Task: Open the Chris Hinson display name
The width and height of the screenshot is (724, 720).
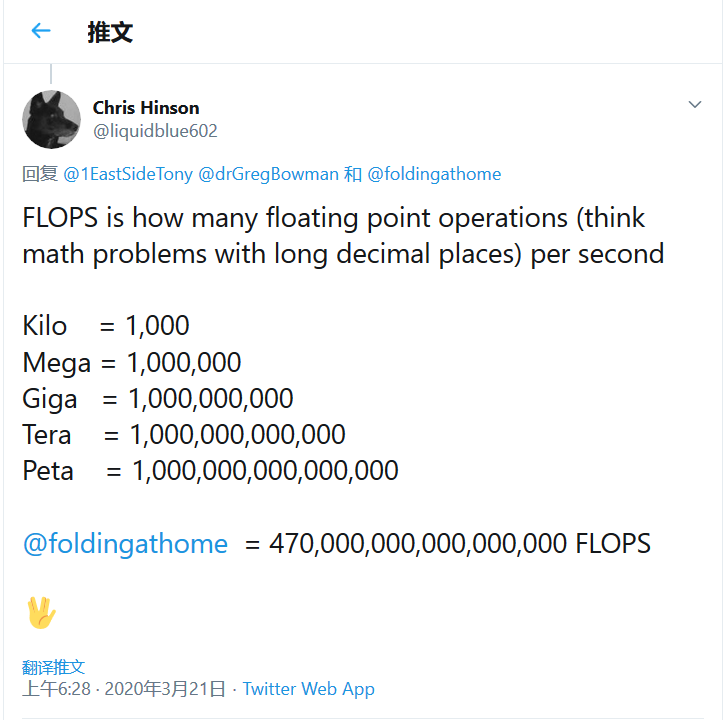Action: click(x=146, y=108)
